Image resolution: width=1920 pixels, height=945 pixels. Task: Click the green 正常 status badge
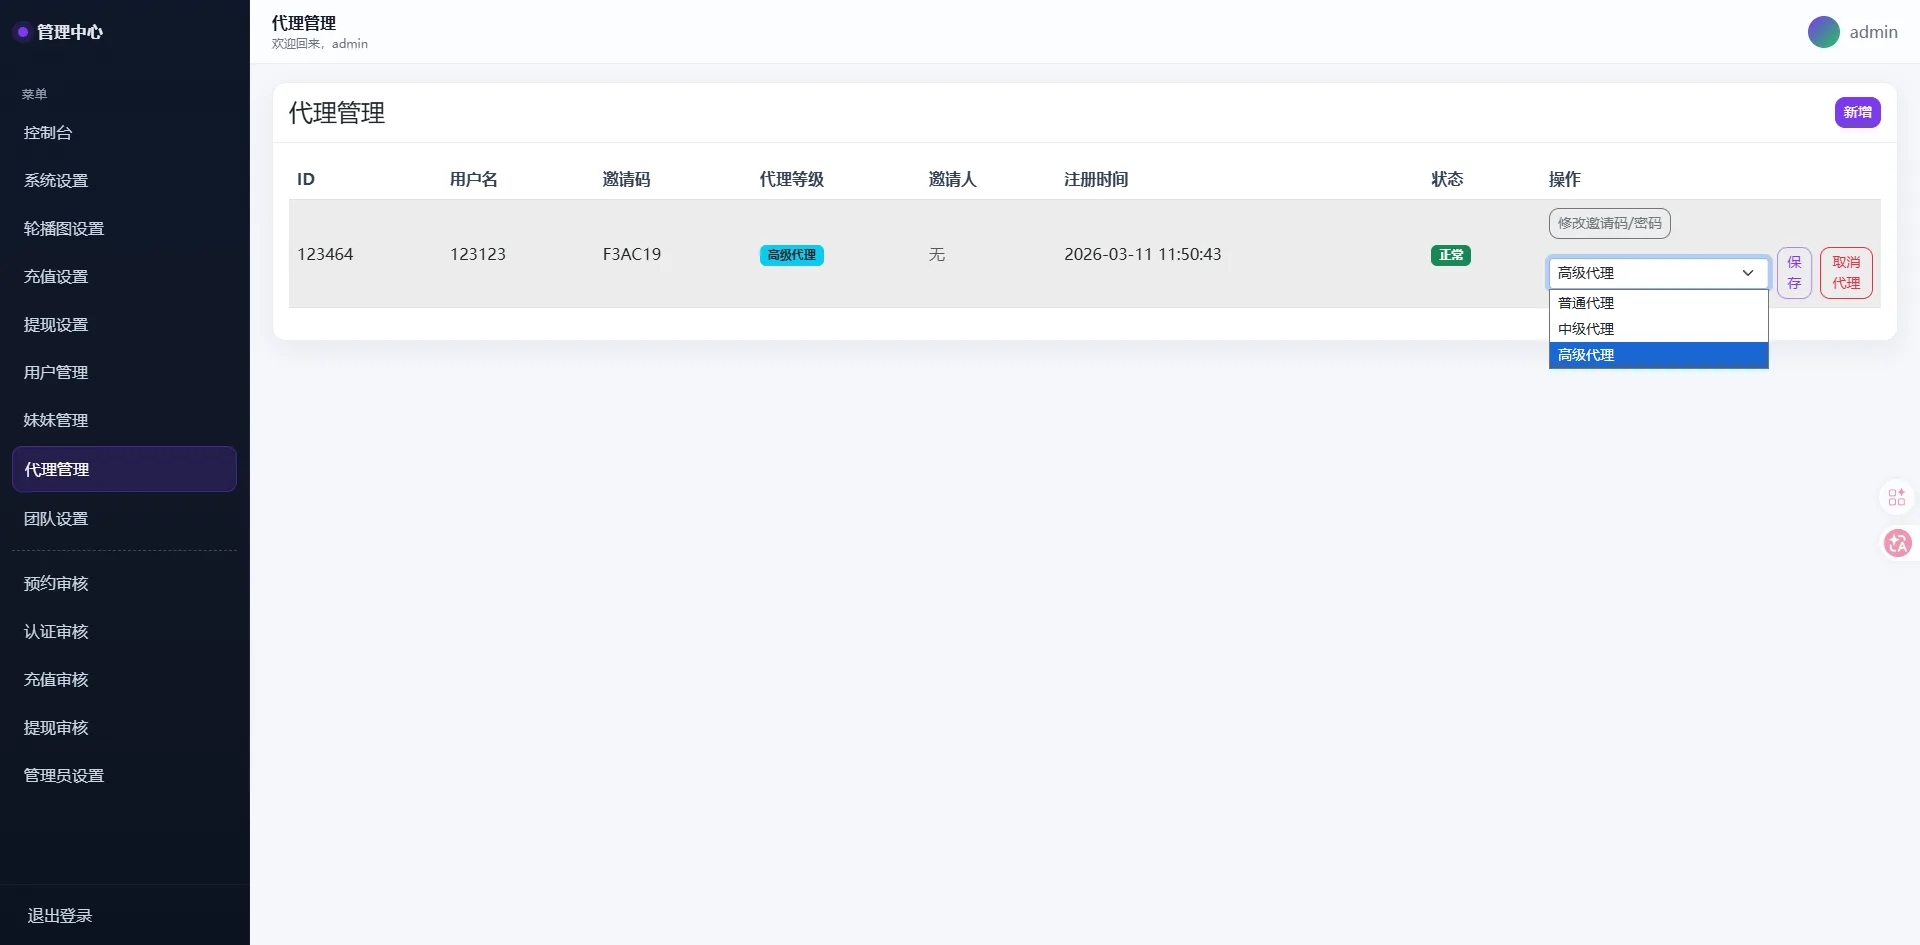pos(1450,255)
